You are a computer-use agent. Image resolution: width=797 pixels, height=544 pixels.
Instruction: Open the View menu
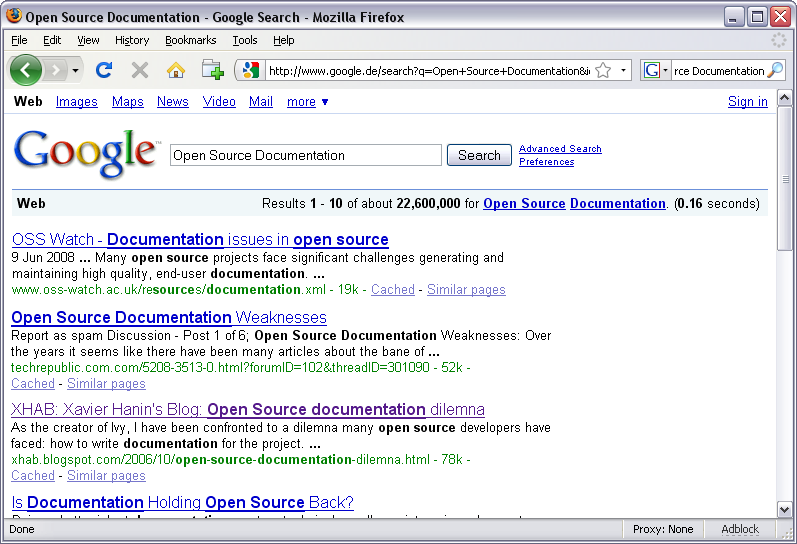coord(88,40)
